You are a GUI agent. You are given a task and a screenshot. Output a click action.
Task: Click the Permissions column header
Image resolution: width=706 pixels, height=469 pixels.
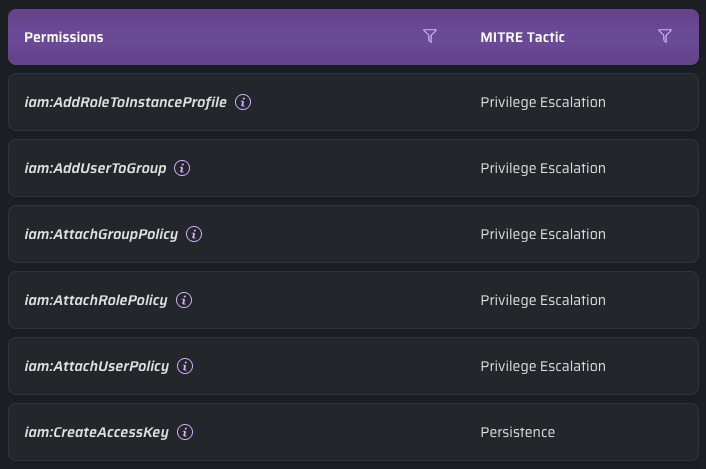tap(64, 37)
